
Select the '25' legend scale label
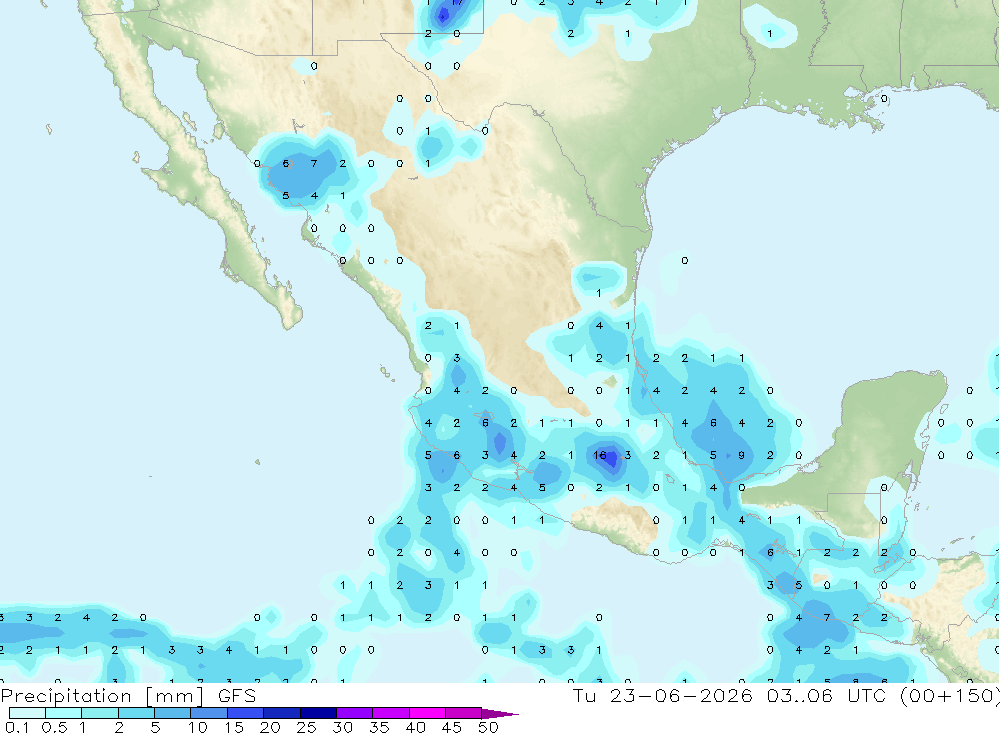pos(307,727)
